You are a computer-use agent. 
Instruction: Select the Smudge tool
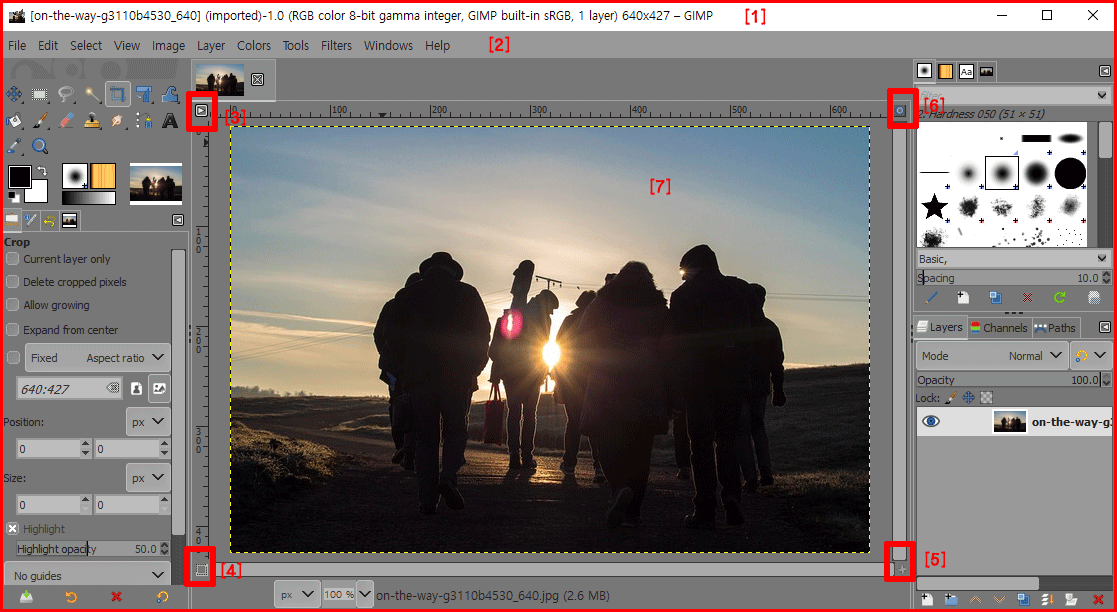click(x=118, y=120)
